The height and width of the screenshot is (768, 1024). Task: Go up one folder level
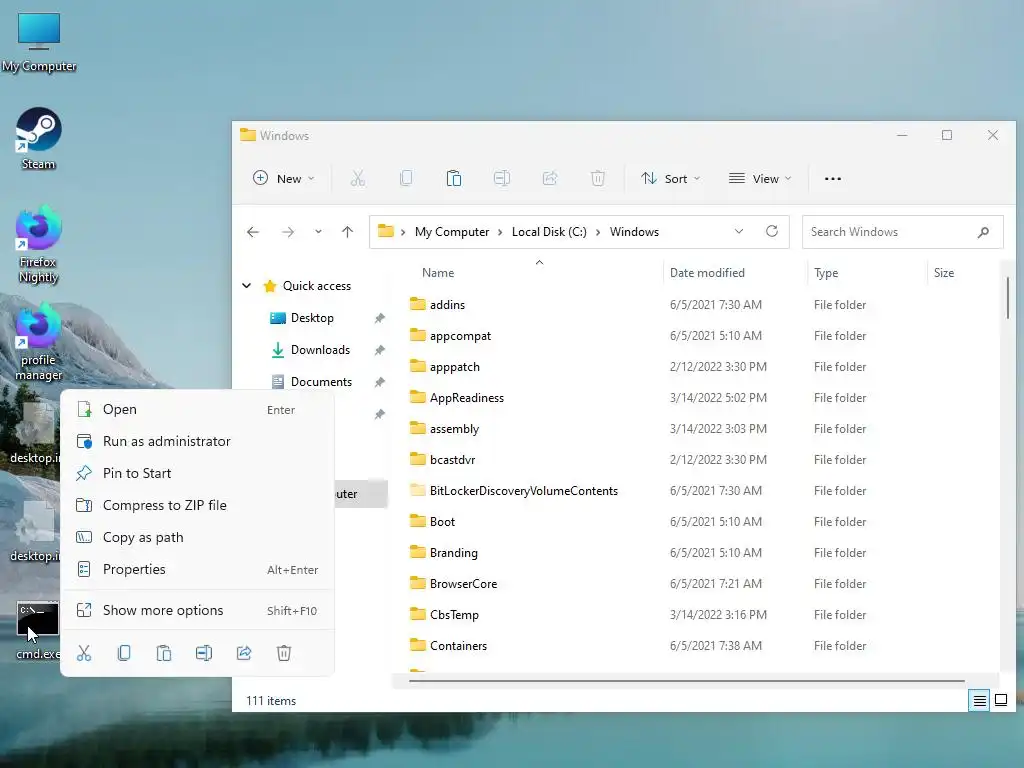click(x=347, y=232)
